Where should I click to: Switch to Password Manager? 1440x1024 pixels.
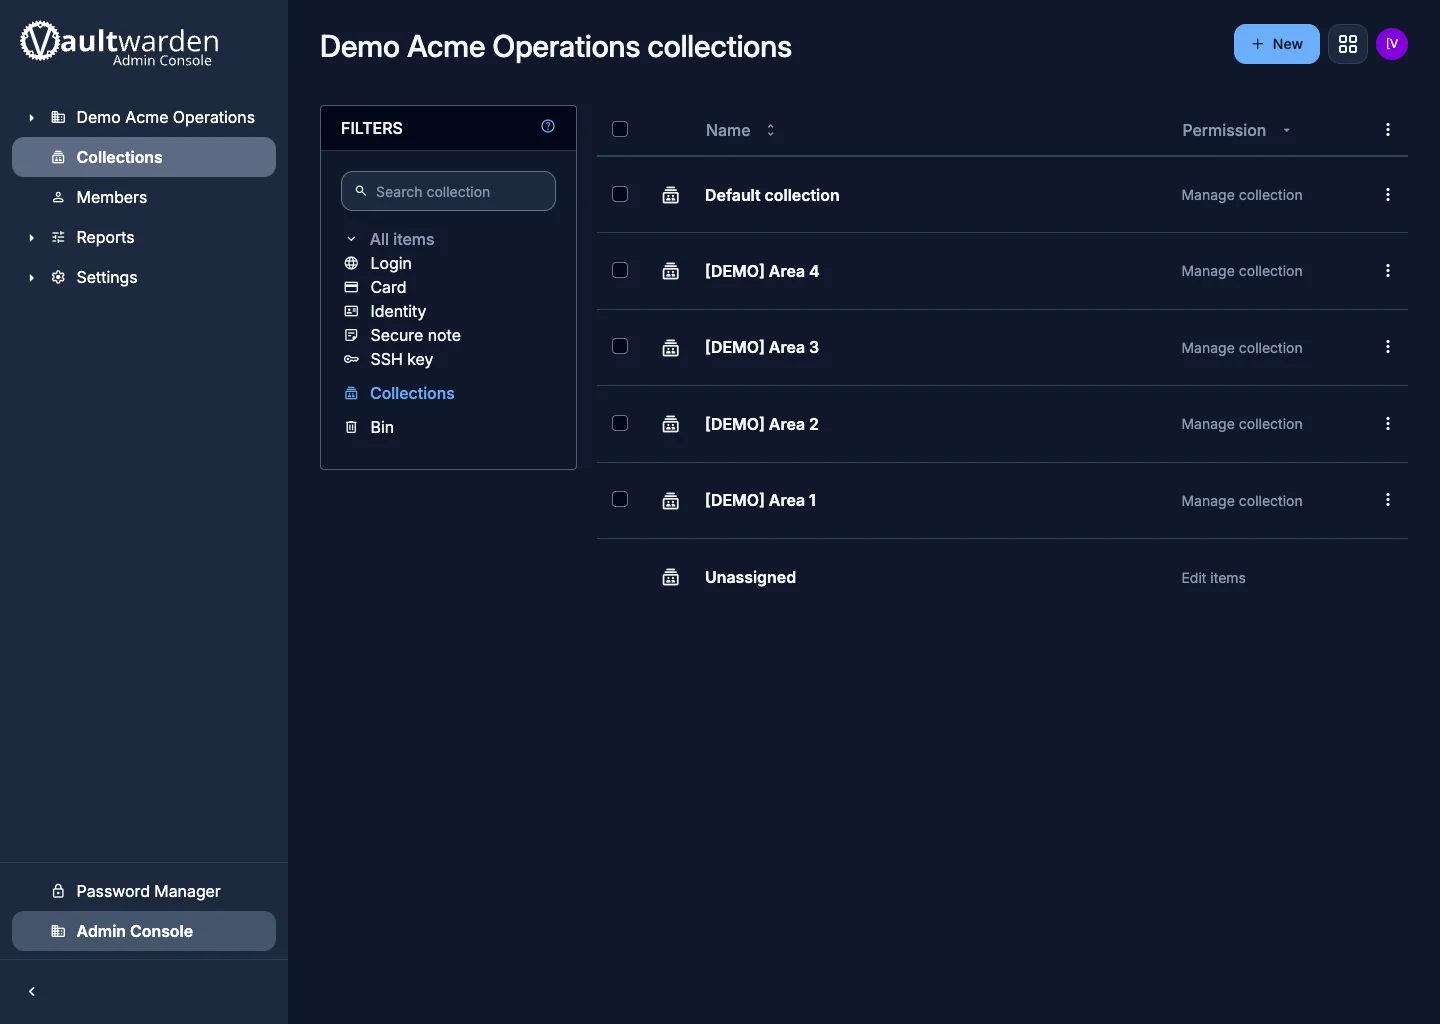tap(144, 891)
